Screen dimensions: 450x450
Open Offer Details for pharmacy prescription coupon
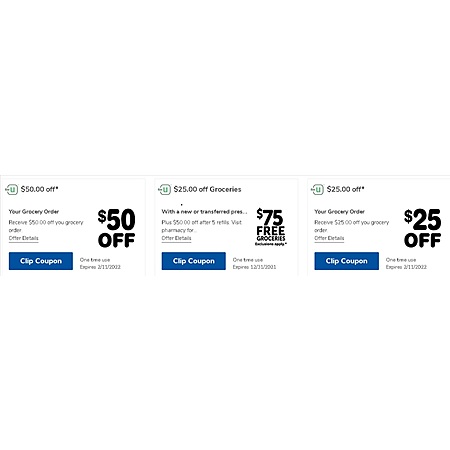coord(177,238)
